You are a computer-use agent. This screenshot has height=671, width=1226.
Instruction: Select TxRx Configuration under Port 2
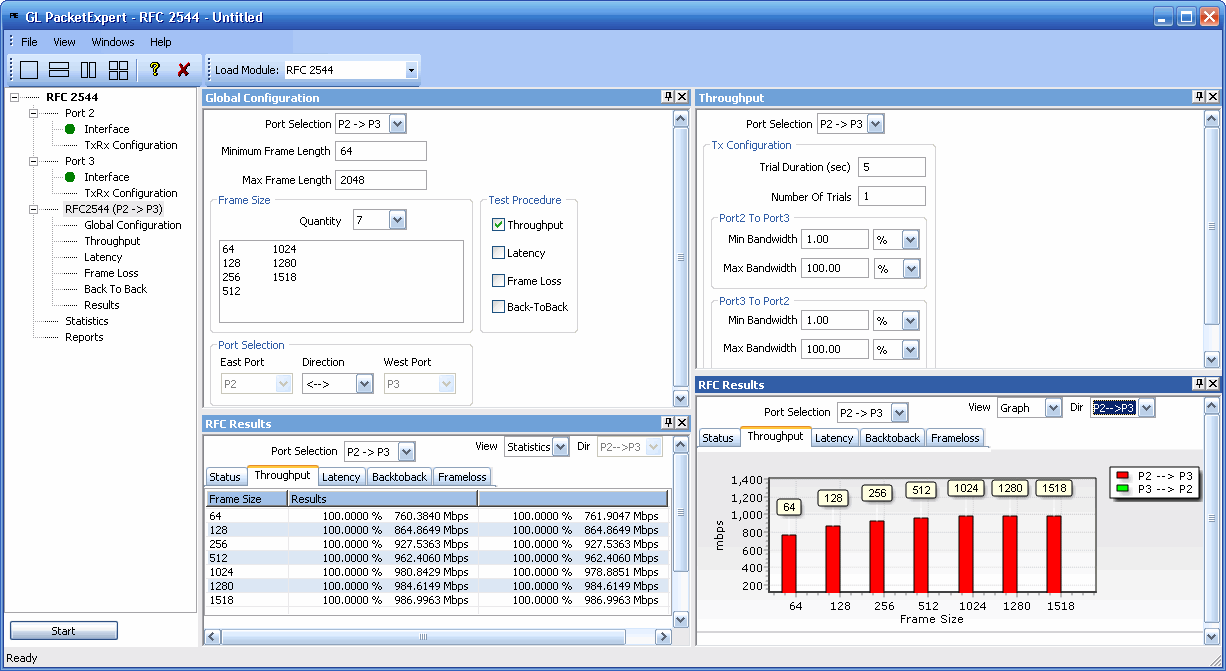click(x=131, y=145)
